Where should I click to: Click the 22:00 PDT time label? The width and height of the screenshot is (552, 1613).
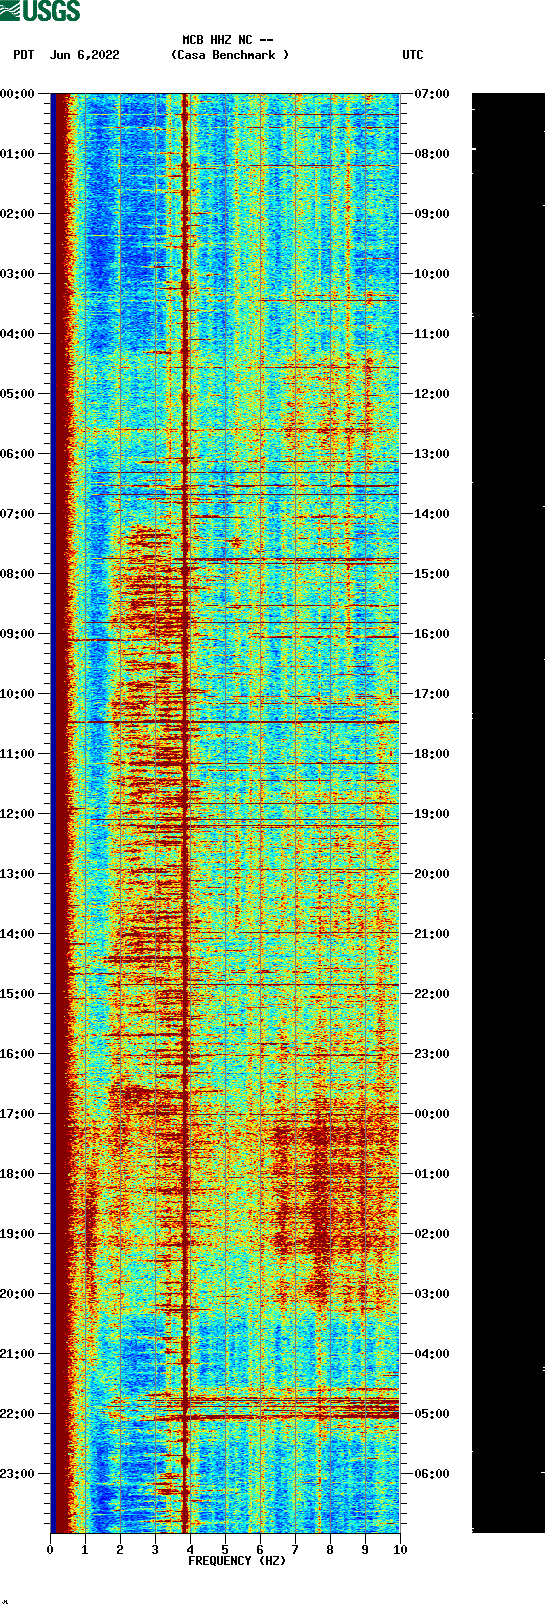(18, 1414)
